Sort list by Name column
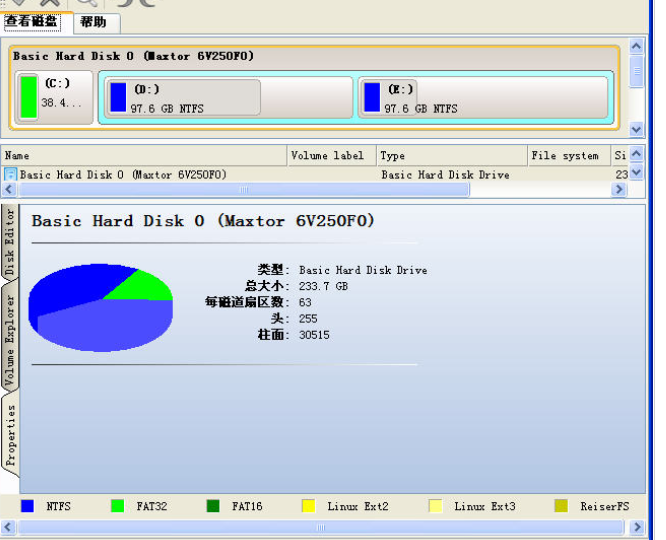Image resolution: width=666 pixels, height=540 pixels. (144, 155)
